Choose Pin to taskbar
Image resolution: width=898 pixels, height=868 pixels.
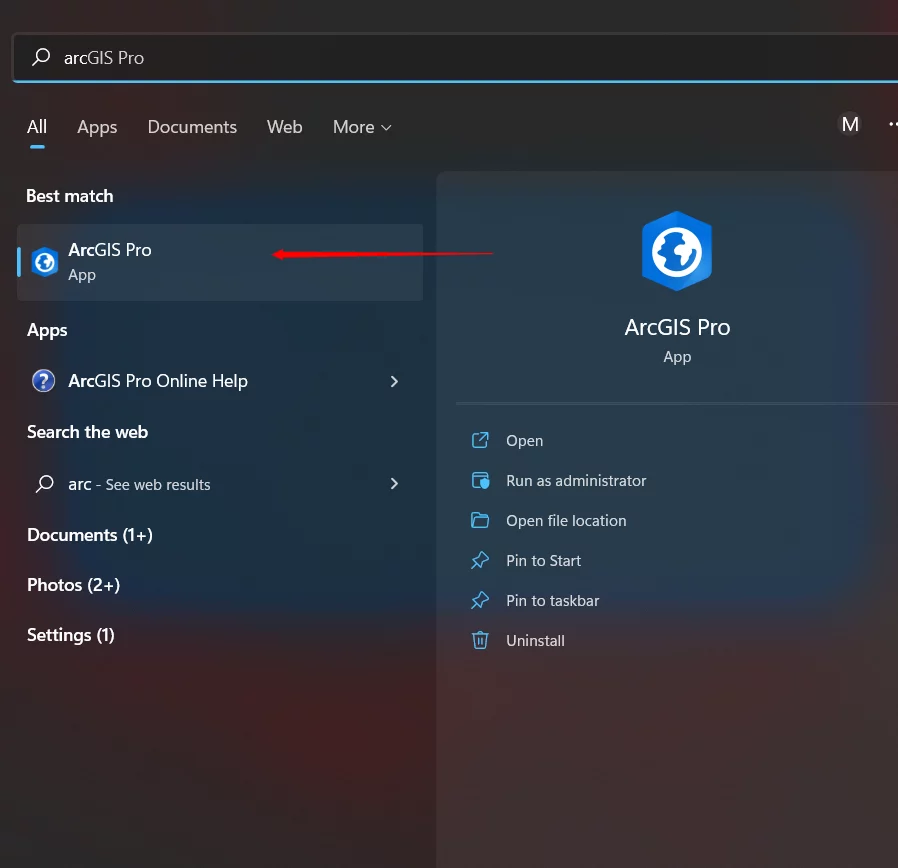(553, 601)
